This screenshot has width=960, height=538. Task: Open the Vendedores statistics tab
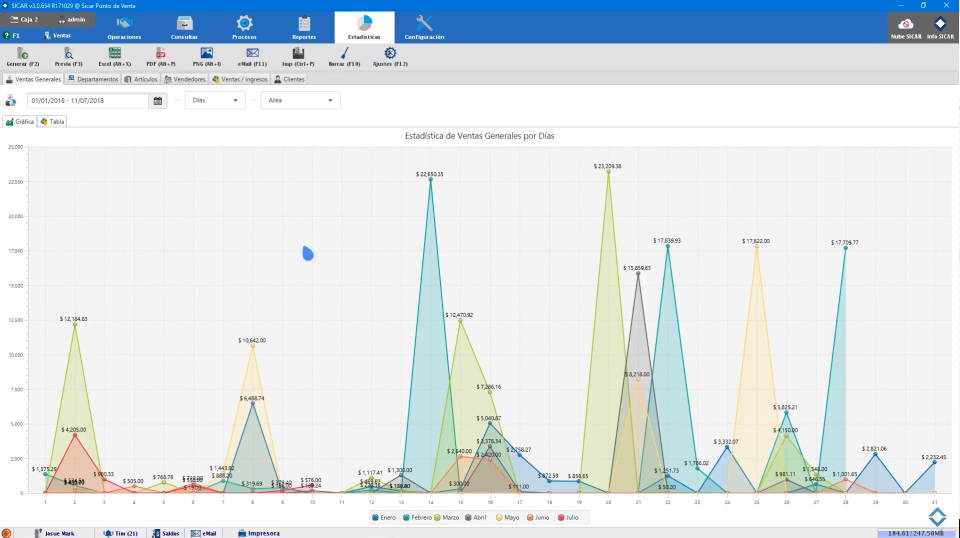185,79
